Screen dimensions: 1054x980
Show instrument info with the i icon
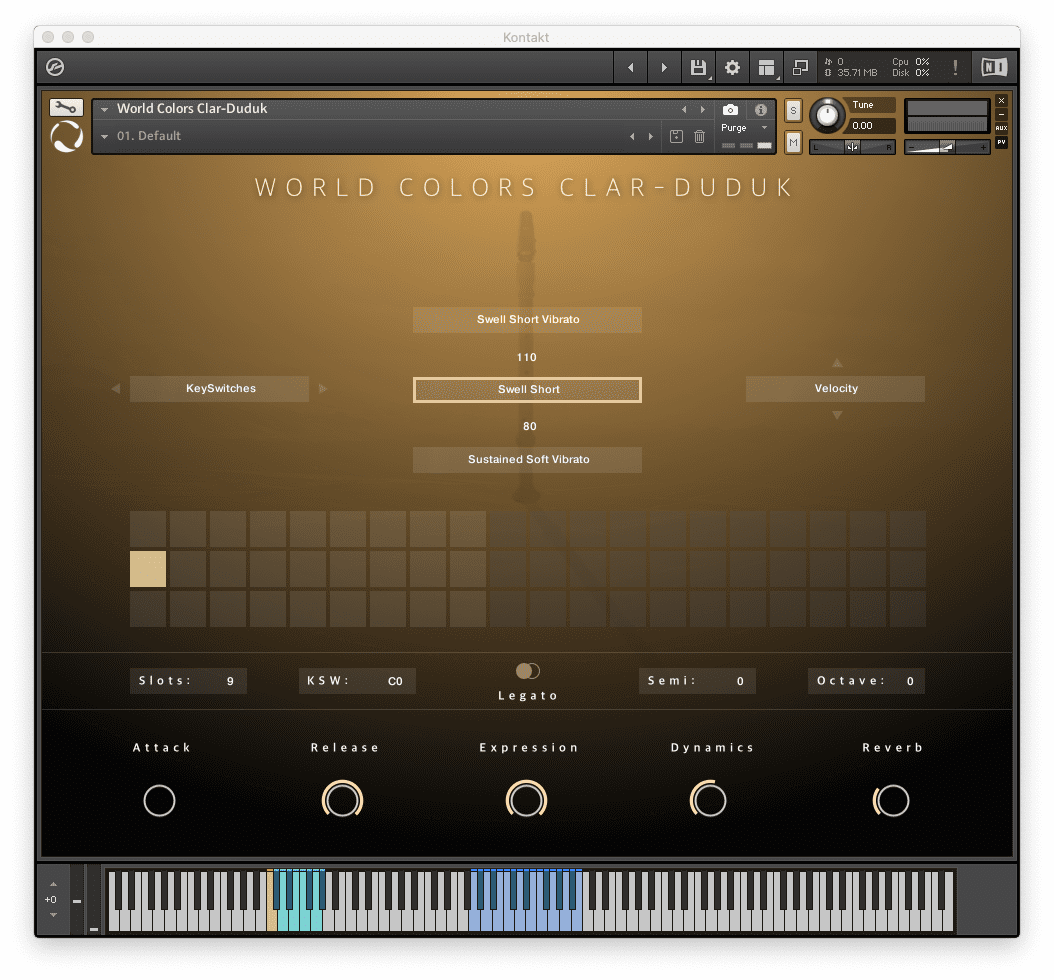[760, 110]
